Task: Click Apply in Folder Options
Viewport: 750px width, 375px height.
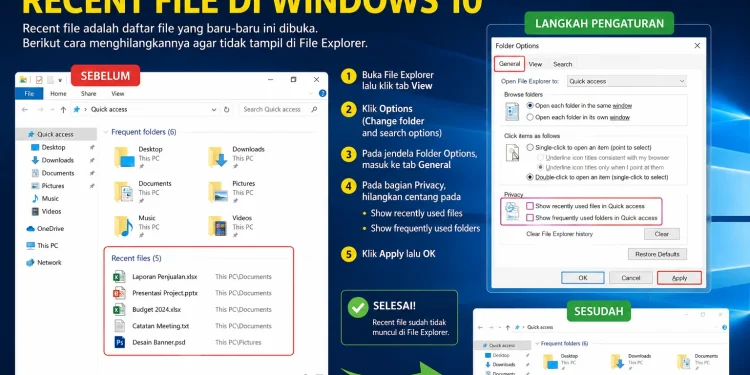Action: click(x=679, y=278)
